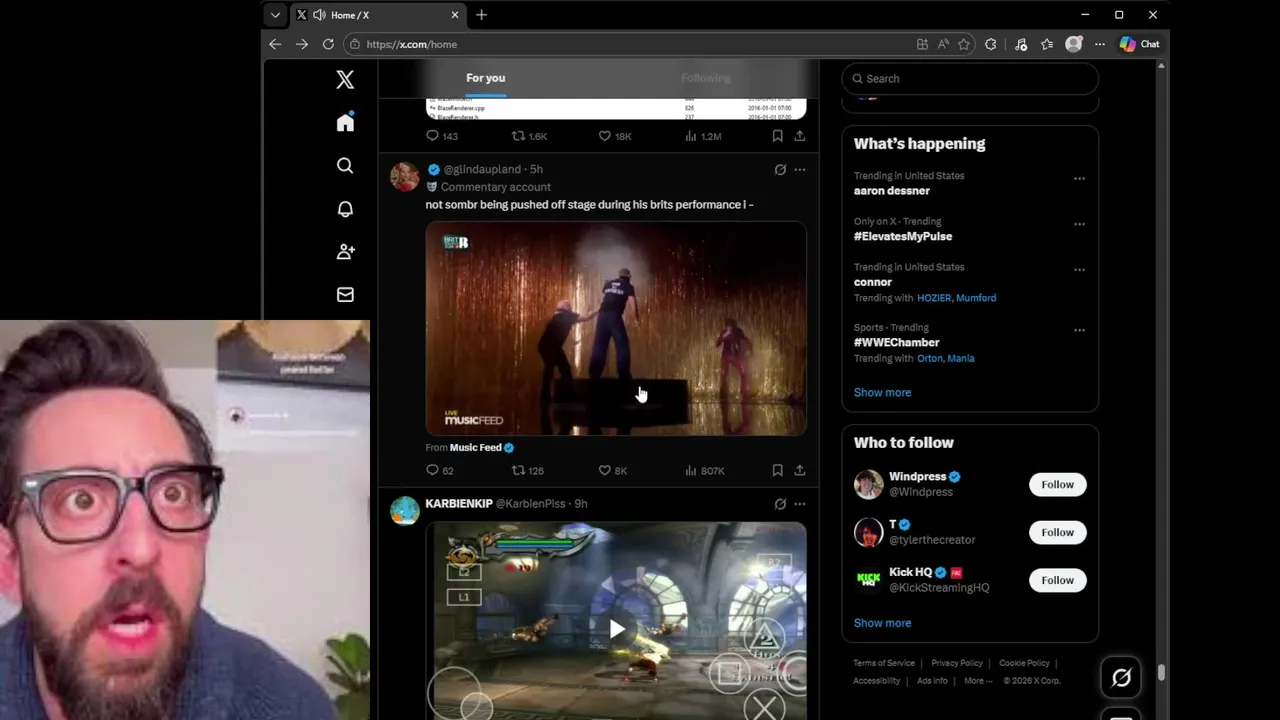Mute tab via speaker icon

(x=319, y=15)
